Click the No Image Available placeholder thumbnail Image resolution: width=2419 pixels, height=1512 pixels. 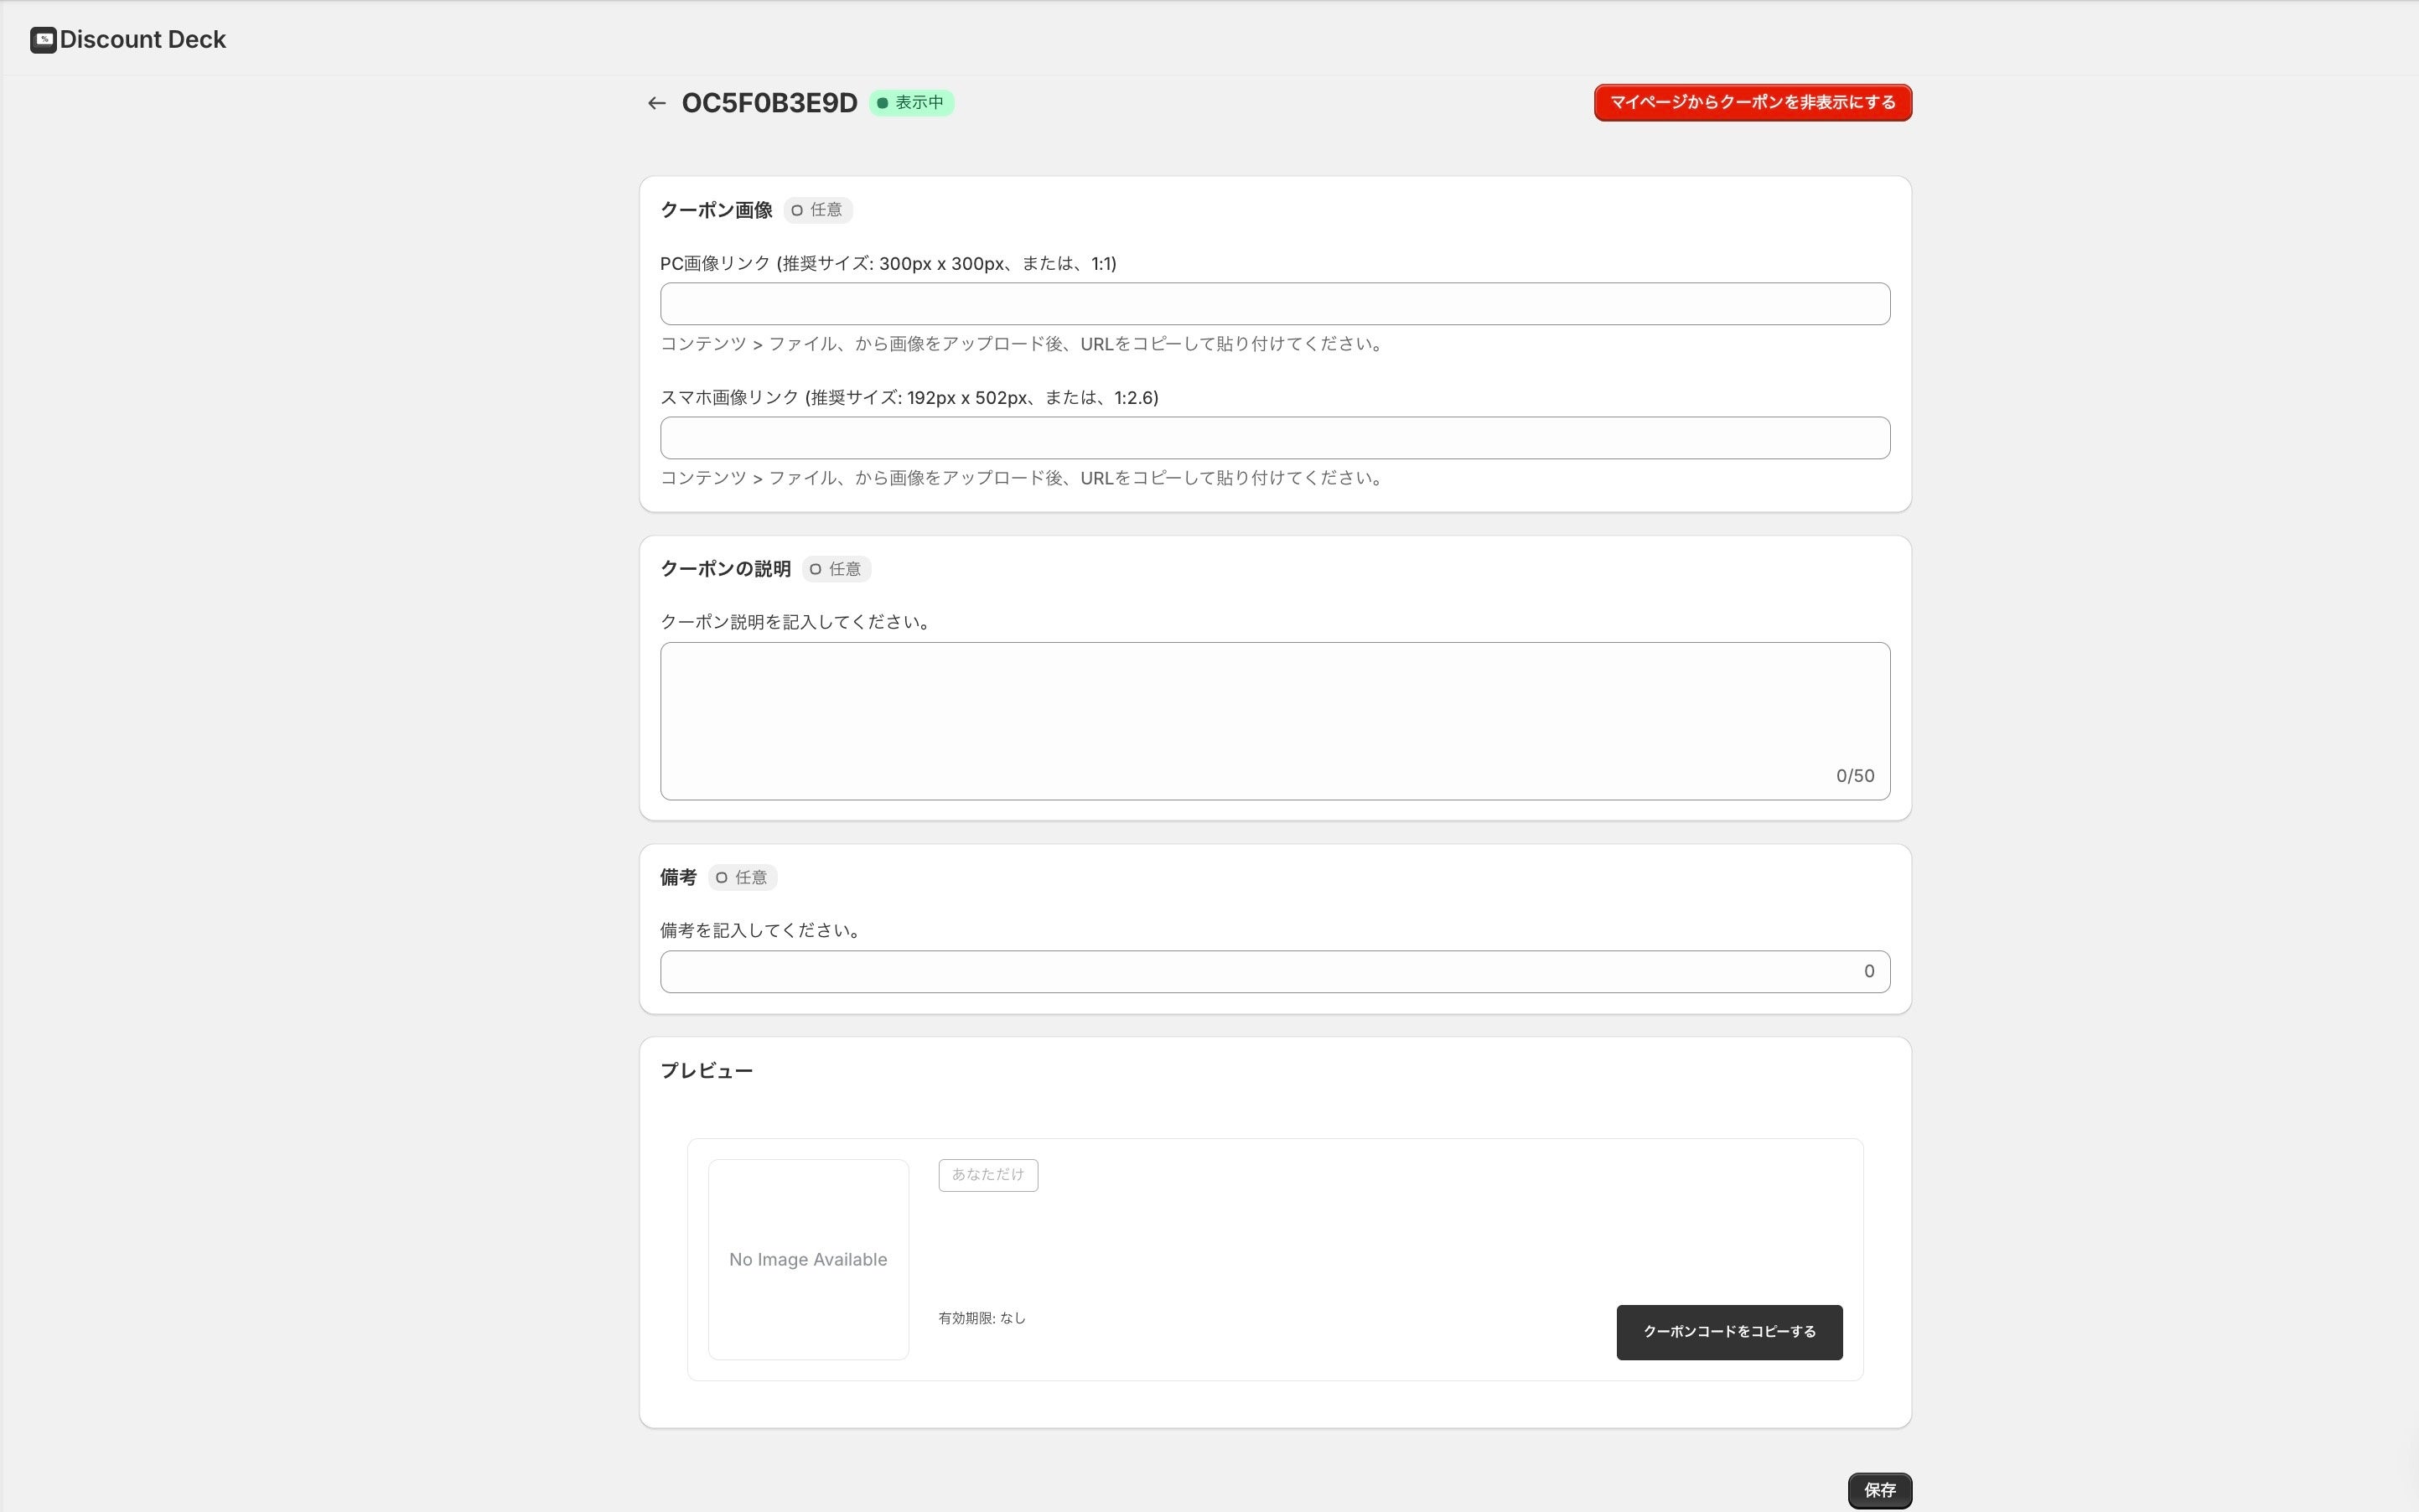click(808, 1259)
